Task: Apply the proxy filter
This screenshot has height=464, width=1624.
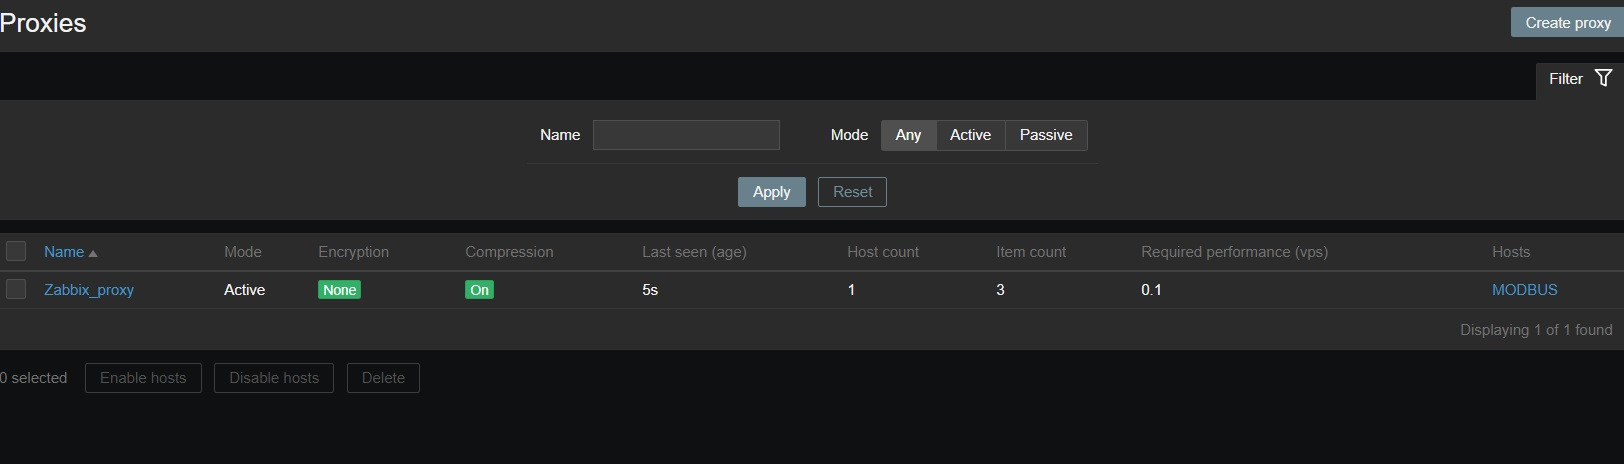Action: click(x=771, y=192)
